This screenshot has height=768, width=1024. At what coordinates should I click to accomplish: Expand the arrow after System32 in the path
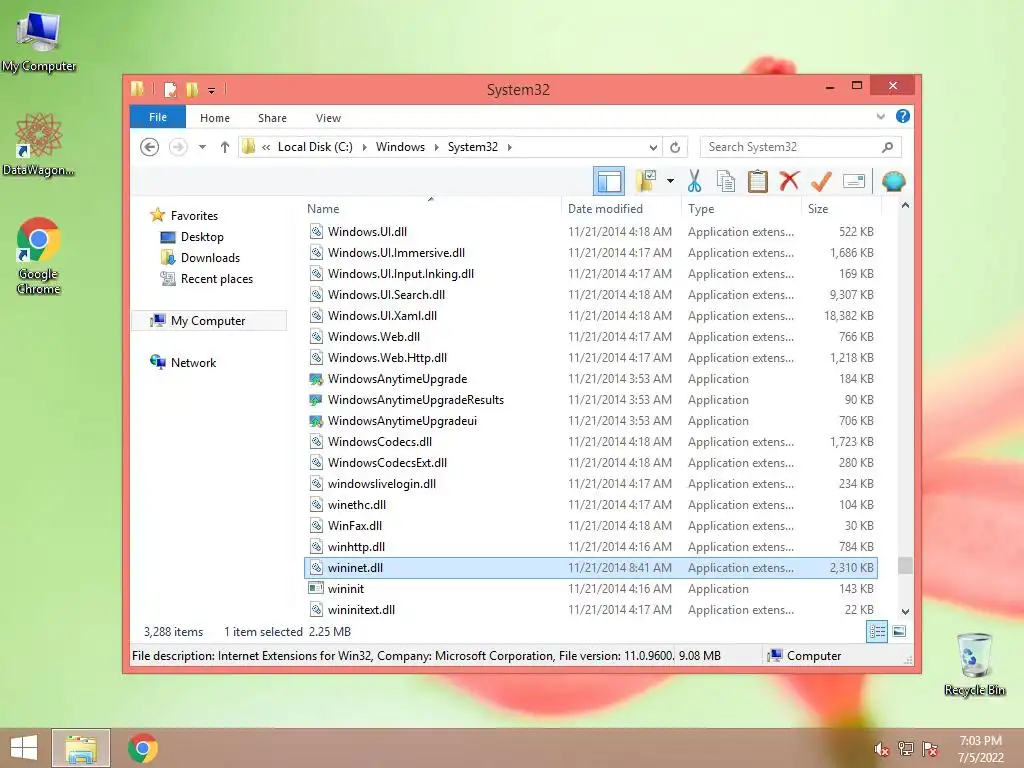coord(509,147)
